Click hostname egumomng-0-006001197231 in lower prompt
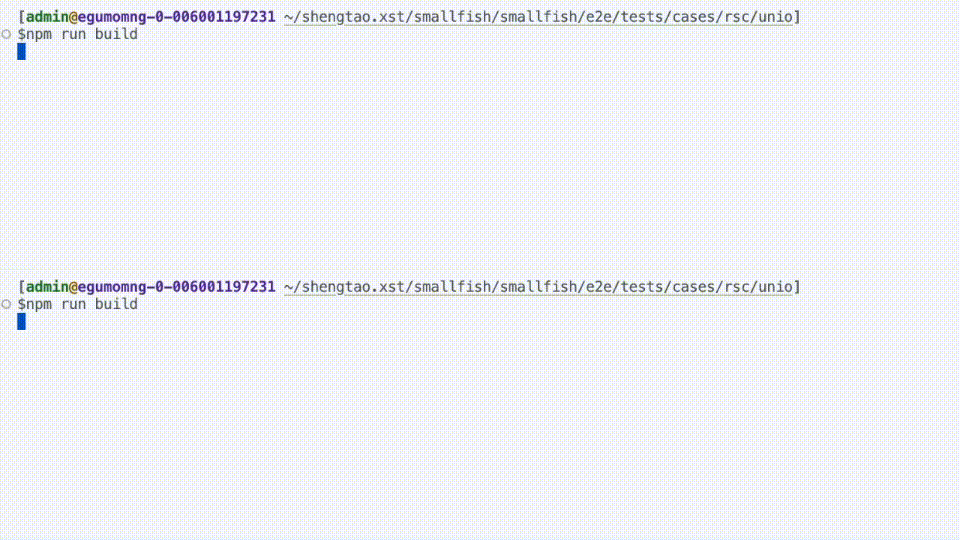Image resolution: width=960 pixels, height=540 pixels. [x=177, y=287]
